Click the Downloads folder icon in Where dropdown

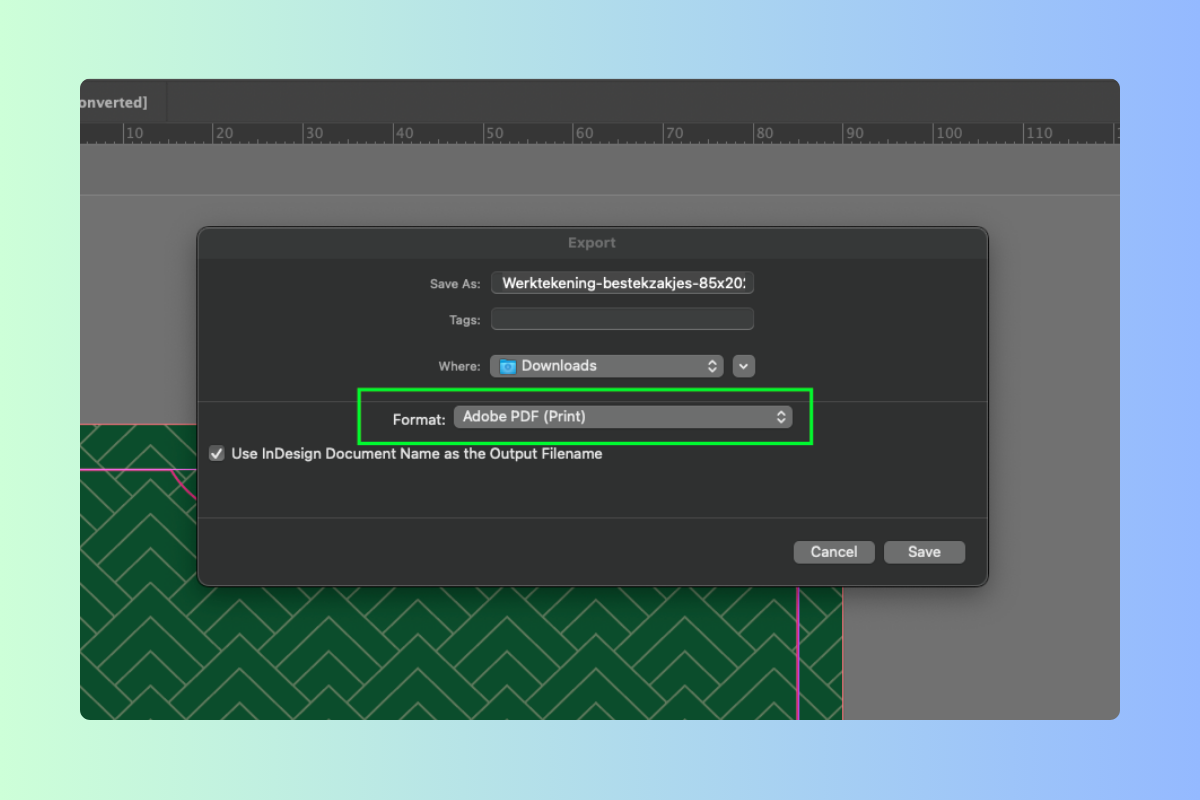point(507,366)
